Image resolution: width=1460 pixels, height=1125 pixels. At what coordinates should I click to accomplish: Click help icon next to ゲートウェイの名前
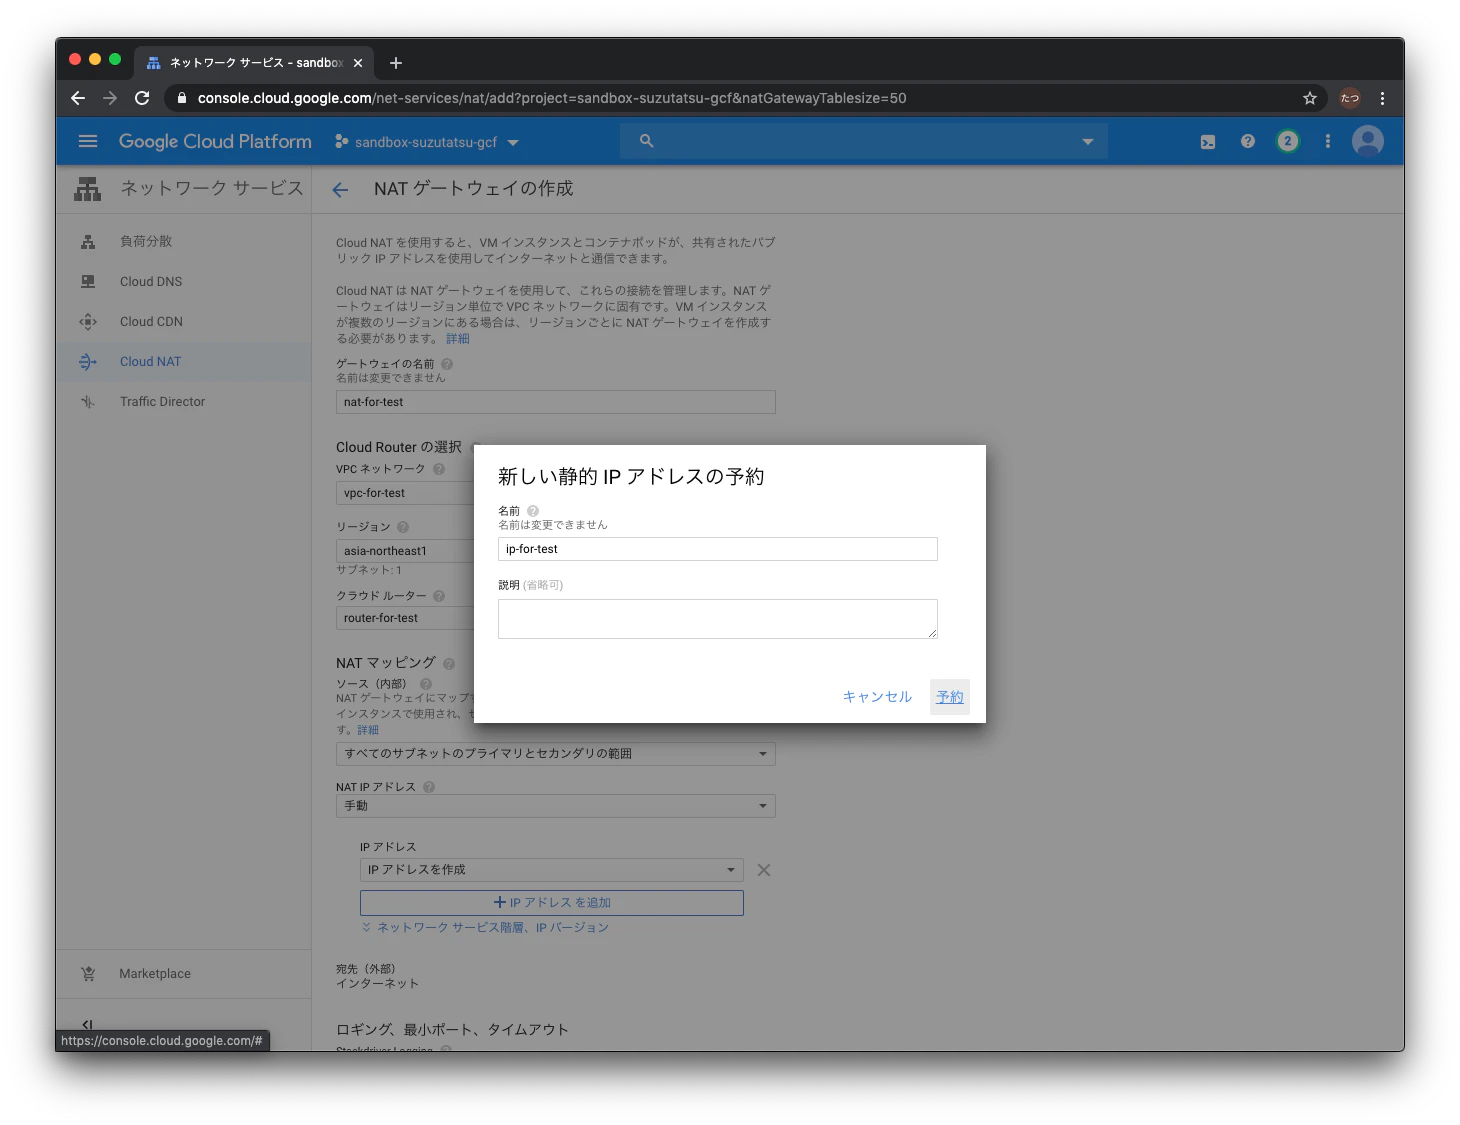point(447,364)
